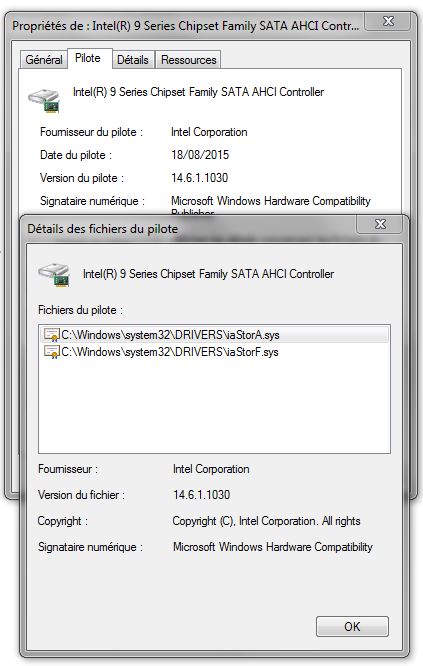
Task: Click the Fournisseur value Intel Corporation in file details
Action: pyautogui.click(x=211, y=469)
